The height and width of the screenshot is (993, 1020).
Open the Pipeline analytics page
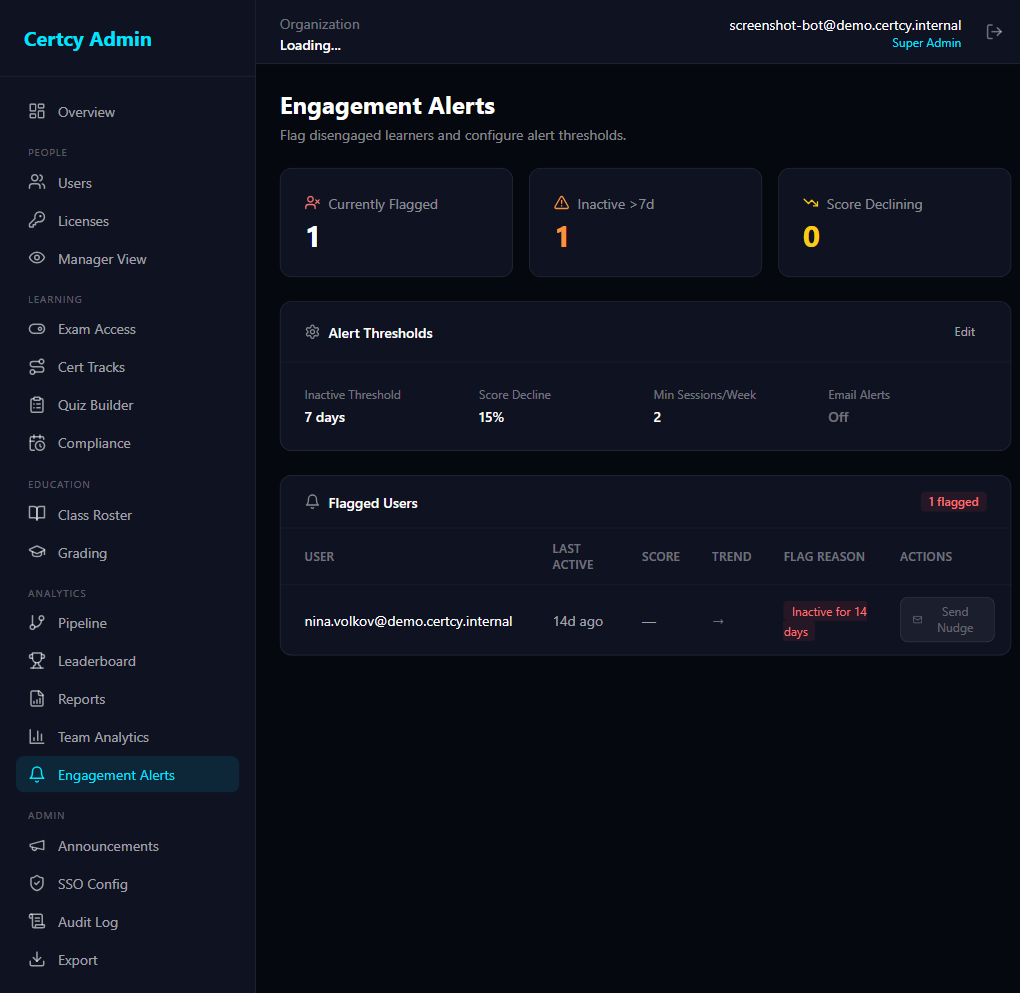click(128, 623)
